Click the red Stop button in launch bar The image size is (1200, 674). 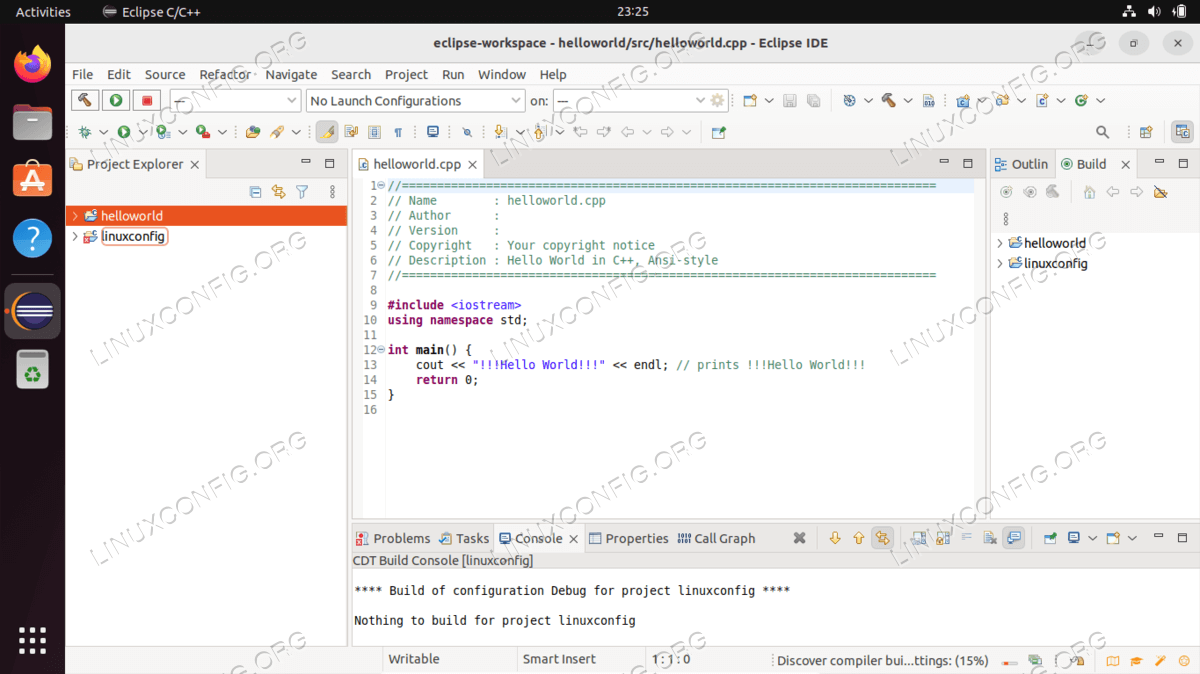coord(147,101)
